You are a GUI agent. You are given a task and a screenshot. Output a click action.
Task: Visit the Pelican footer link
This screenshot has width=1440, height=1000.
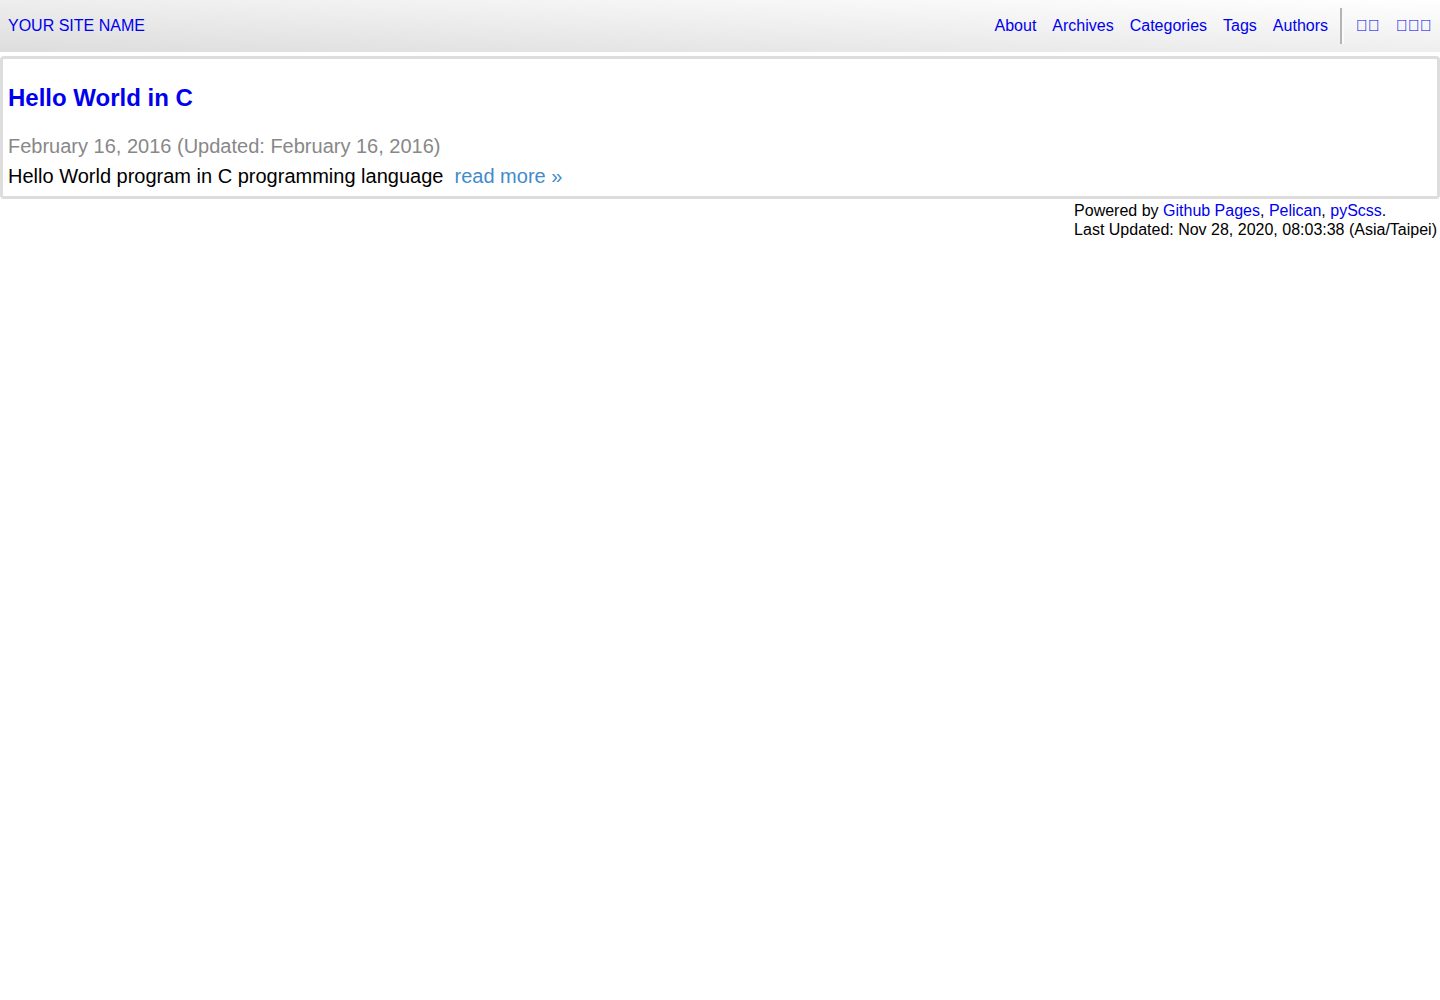(x=1295, y=210)
